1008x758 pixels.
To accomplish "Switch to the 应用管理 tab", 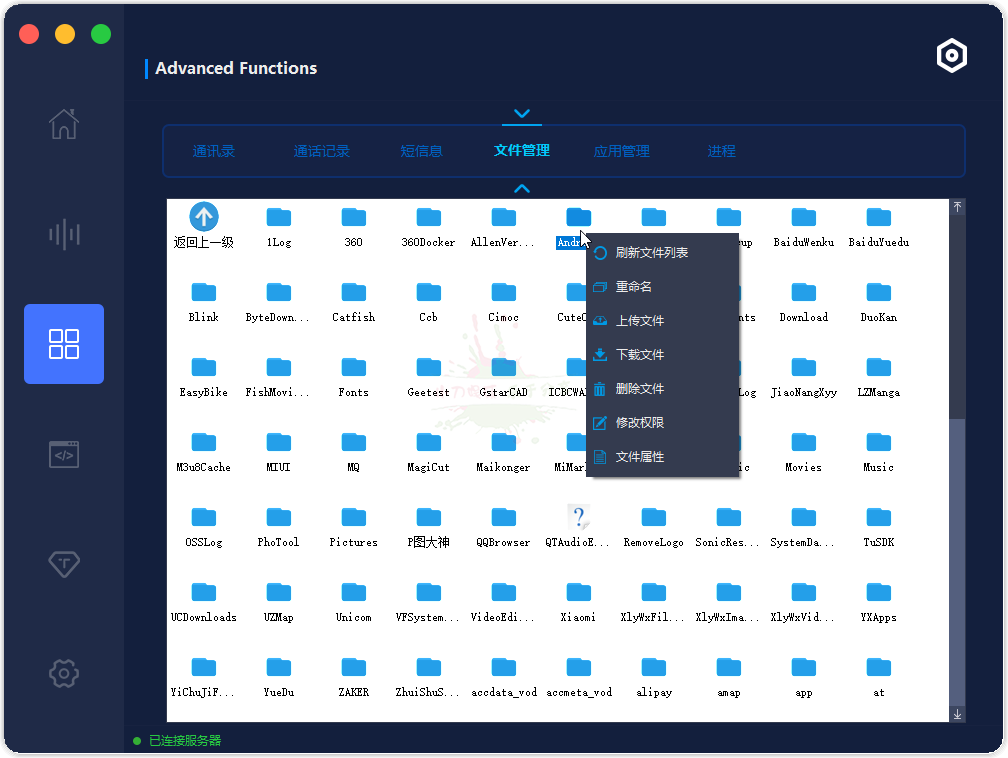I will click(x=621, y=151).
